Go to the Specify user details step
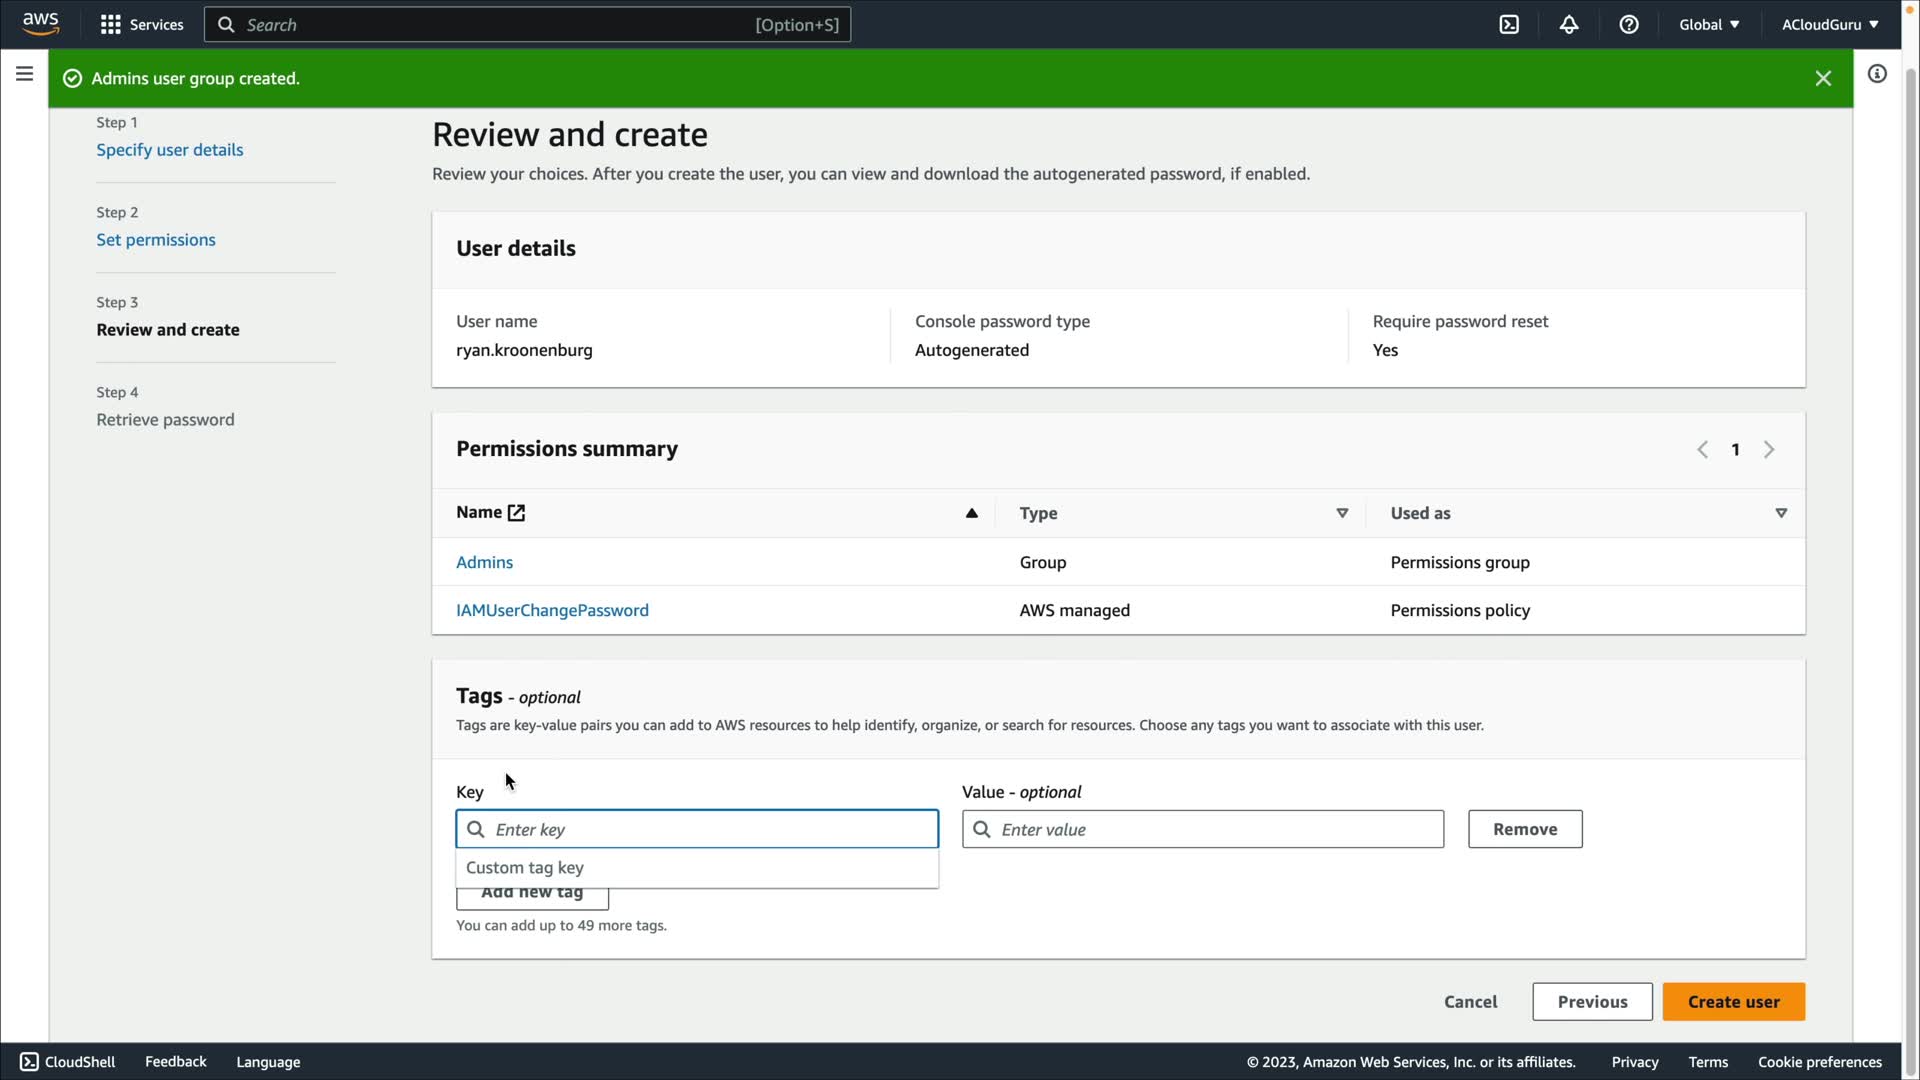1920x1080 pixels. [169, 150]
